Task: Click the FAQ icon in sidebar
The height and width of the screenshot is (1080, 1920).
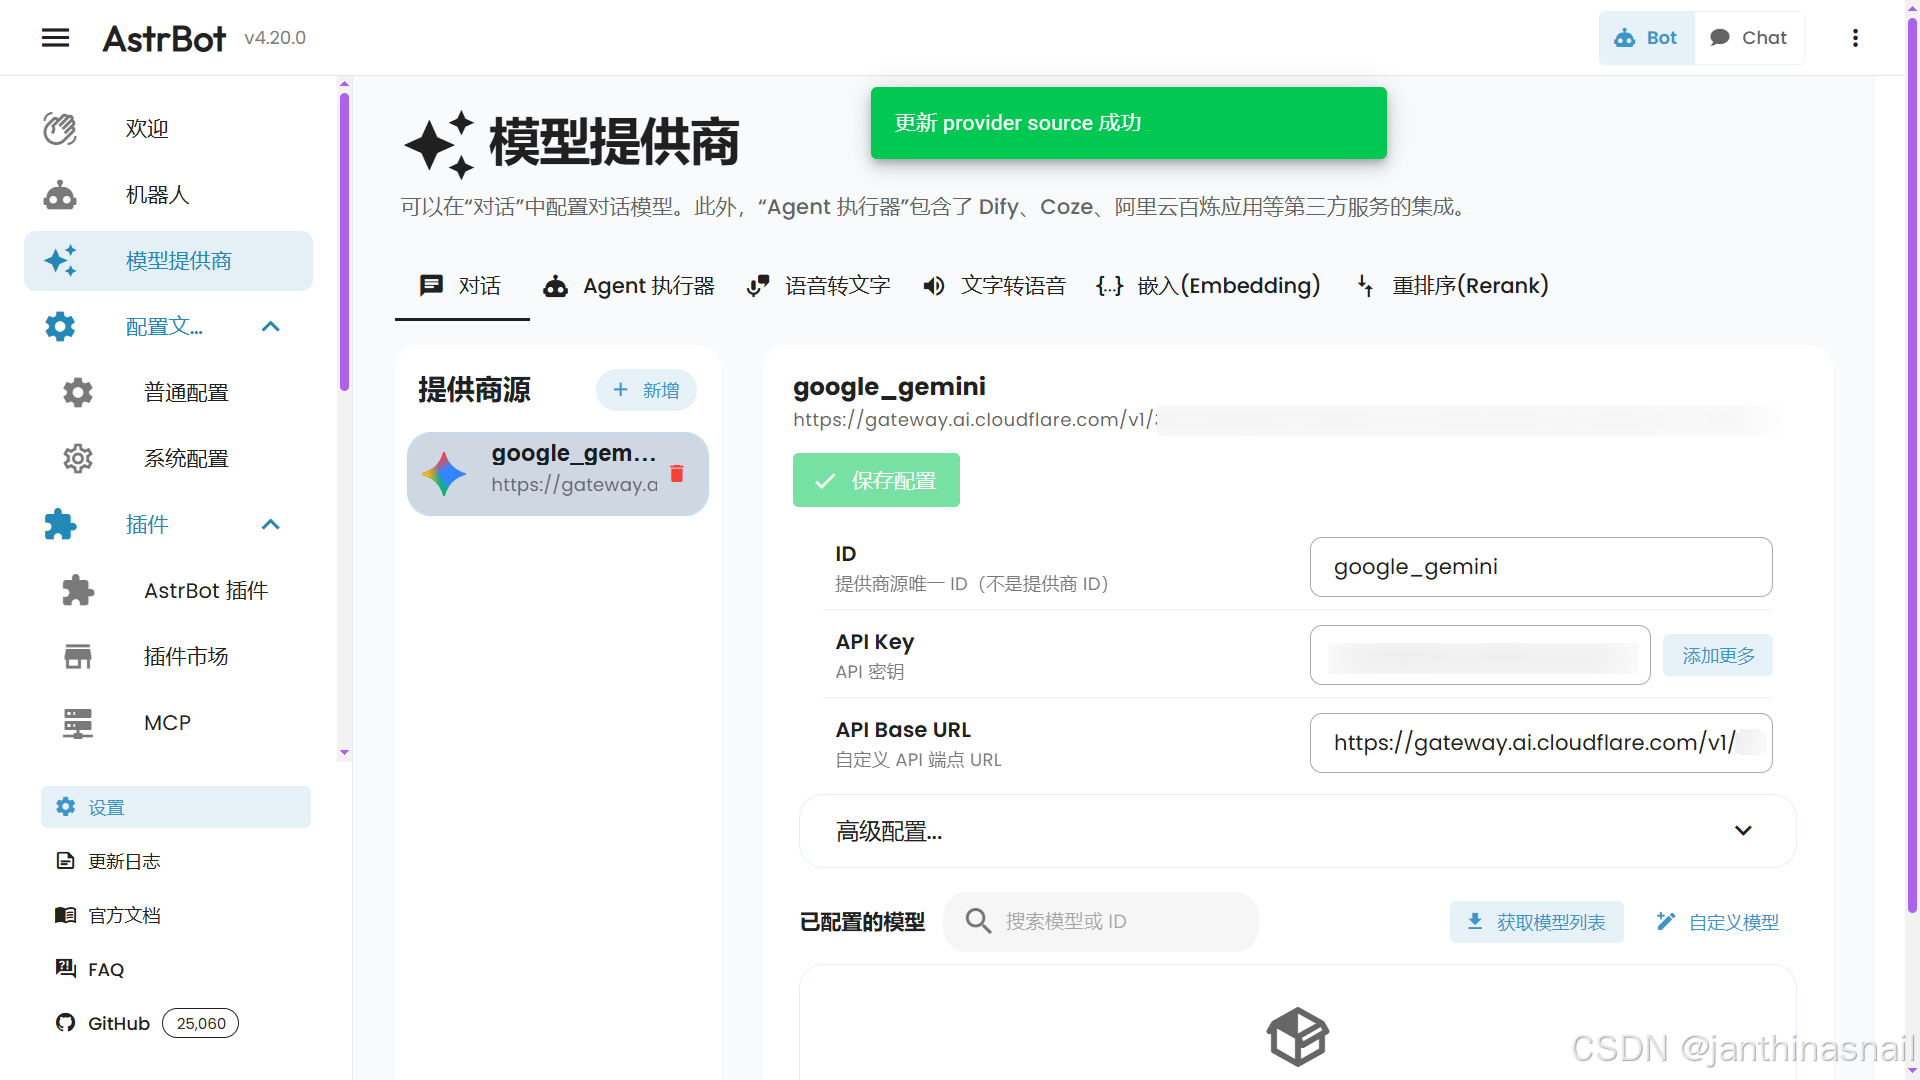Action: tap(66, 969)
